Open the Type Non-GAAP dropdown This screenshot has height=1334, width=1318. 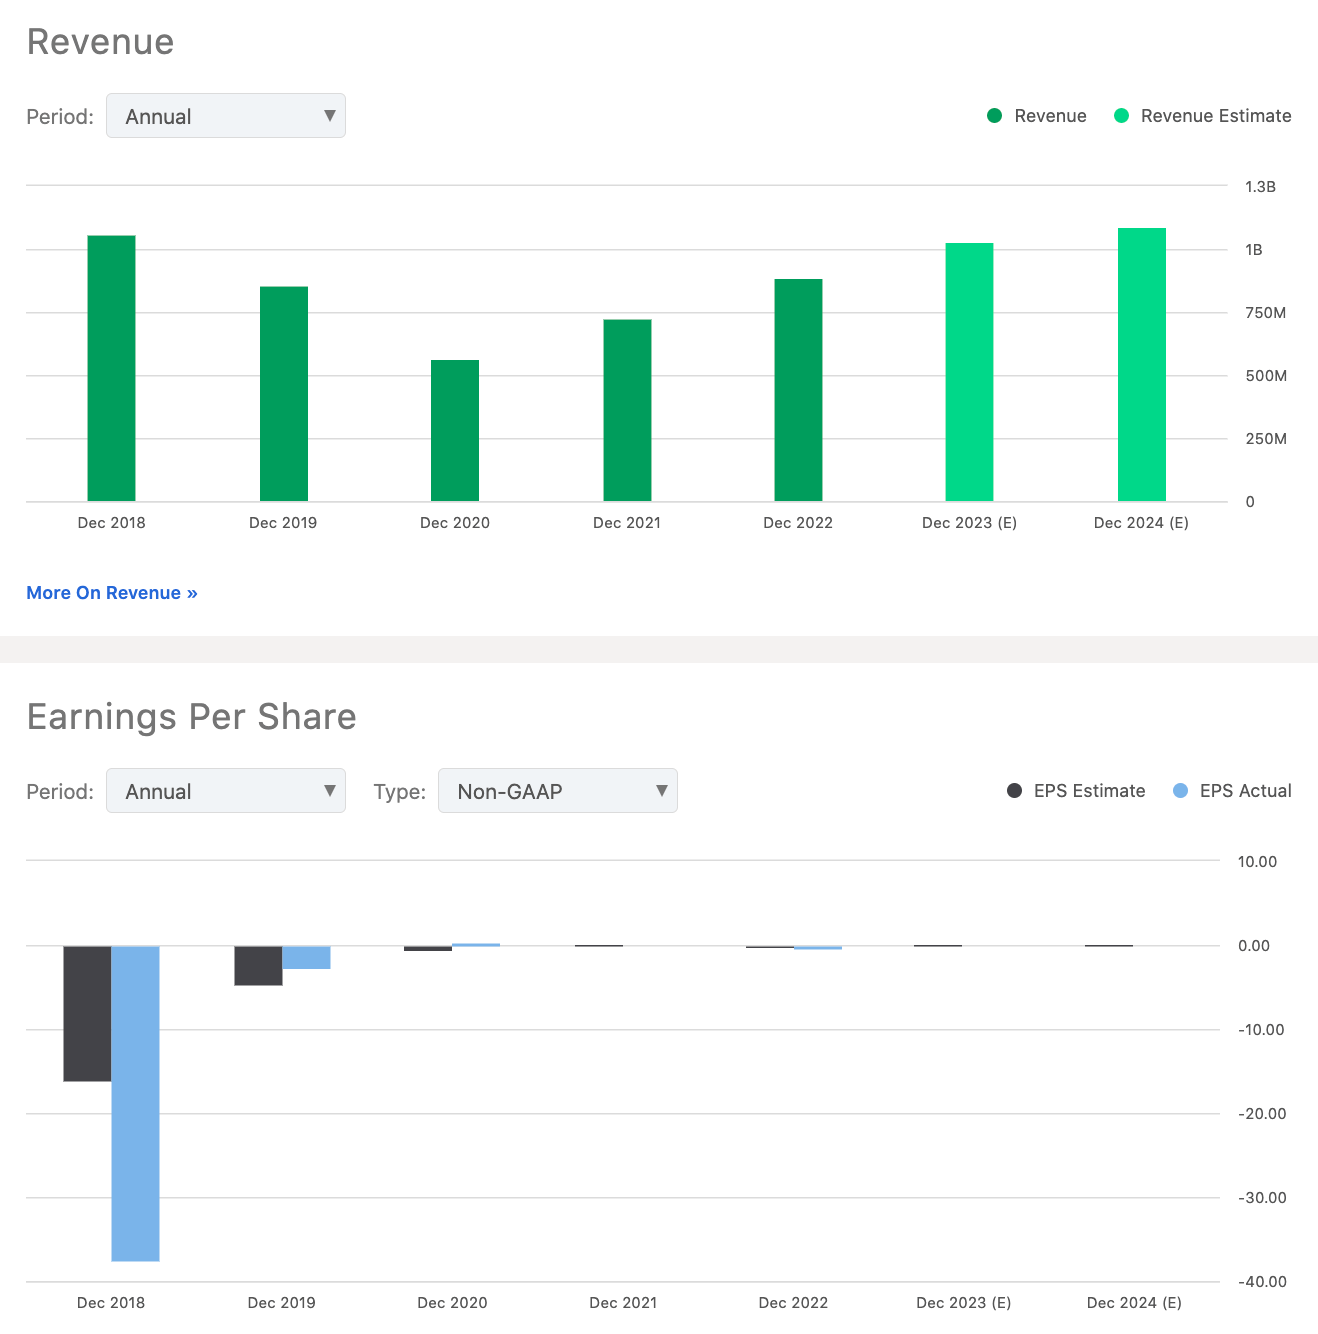tap(558, 791)
